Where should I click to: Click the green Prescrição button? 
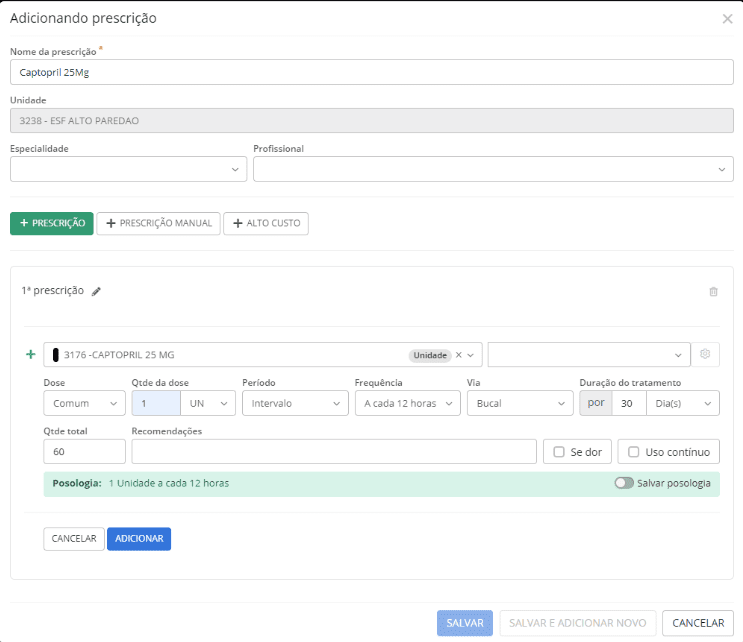coord(52,223)
